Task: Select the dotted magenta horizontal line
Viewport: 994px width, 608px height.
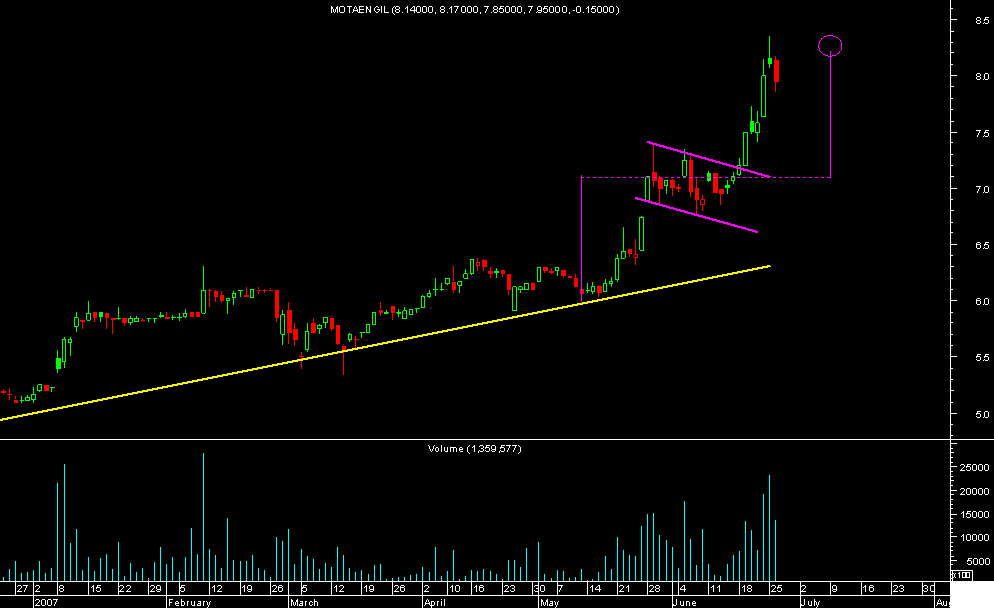Action: pyautogui.click(x=706, y=178)
